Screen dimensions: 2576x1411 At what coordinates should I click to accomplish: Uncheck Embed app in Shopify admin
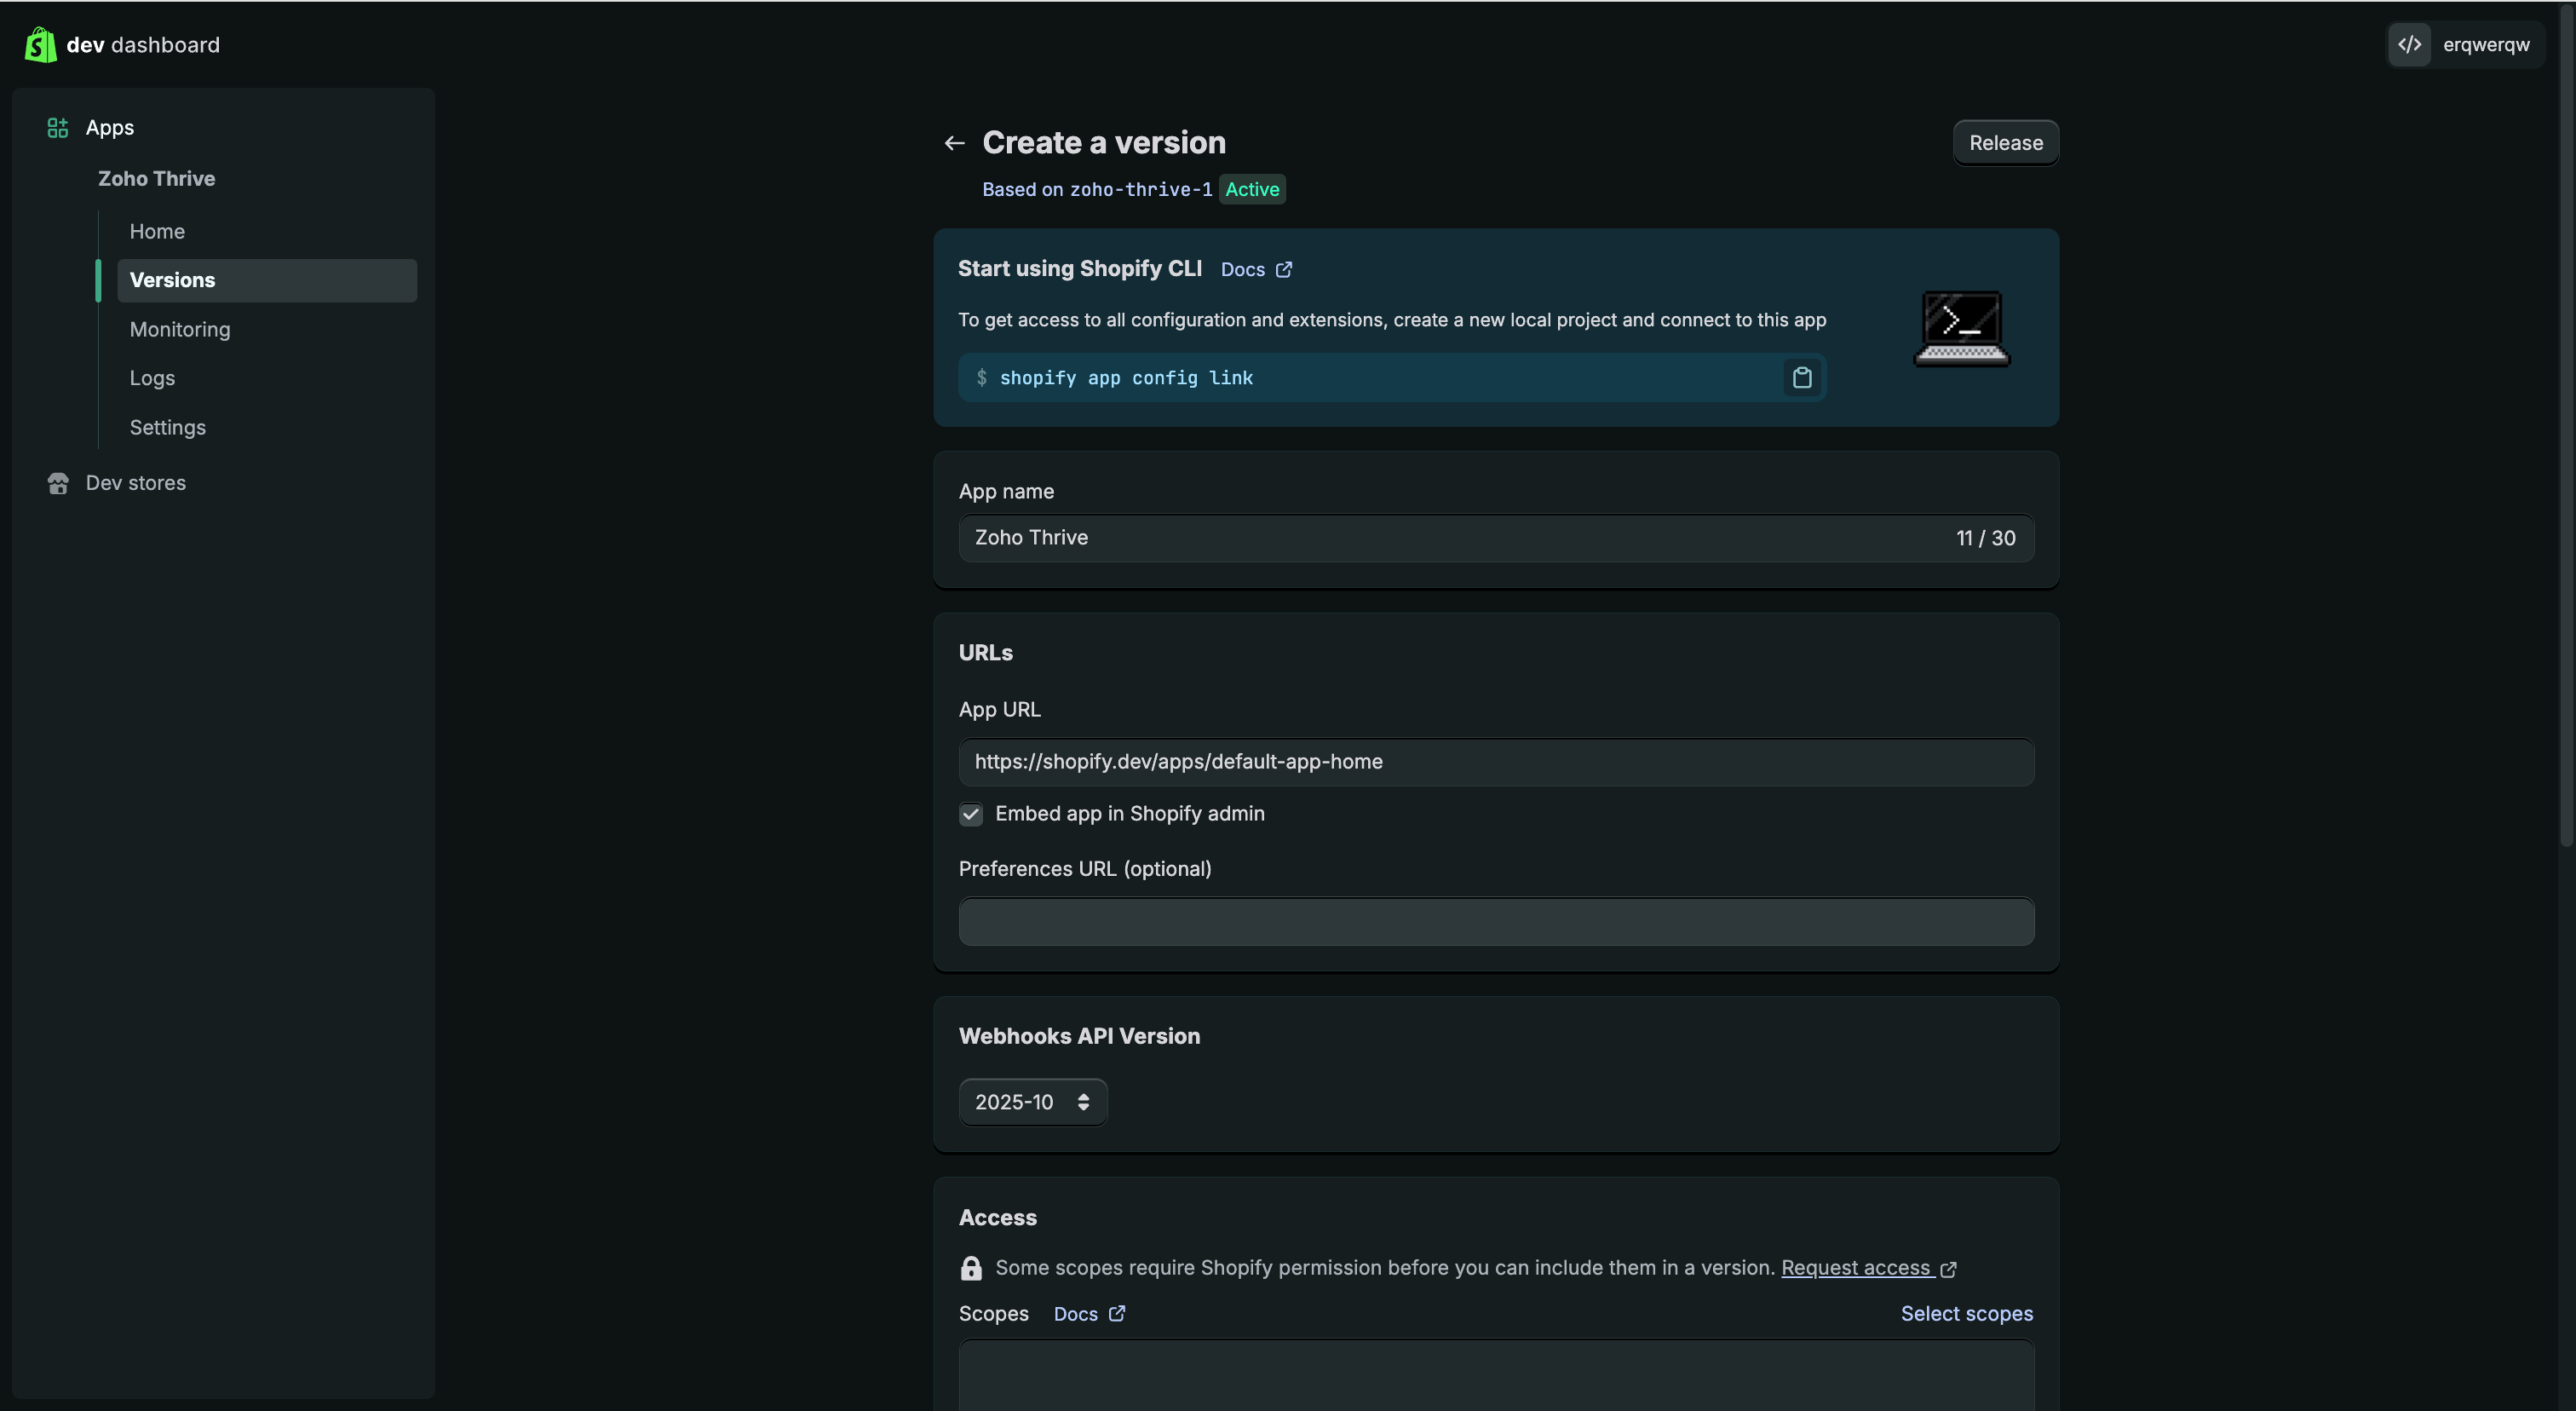click(x=970, y=814)
